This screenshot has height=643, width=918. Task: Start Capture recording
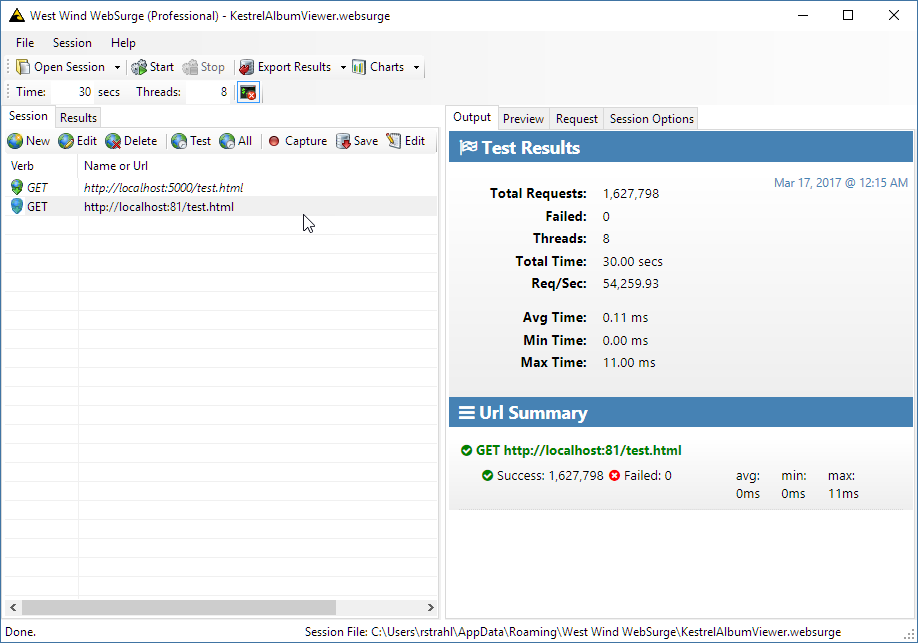pos(297,141)
